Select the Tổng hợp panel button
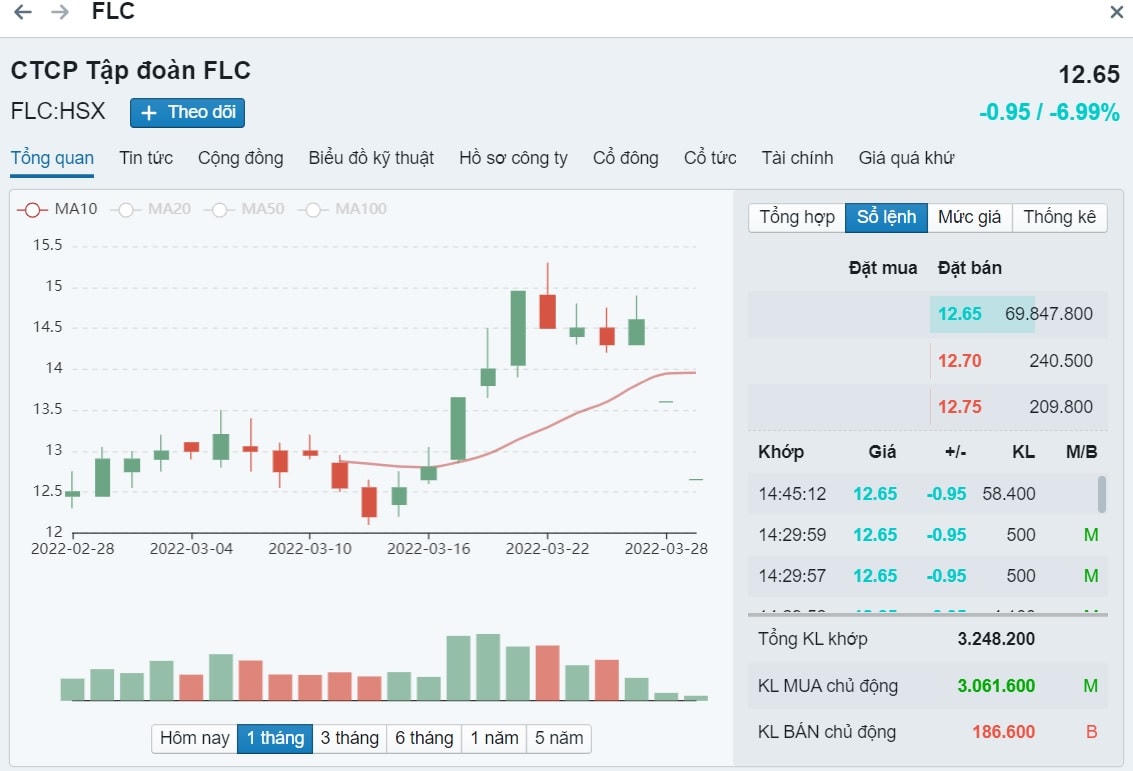1133x771 pixels. coord(797,217)
